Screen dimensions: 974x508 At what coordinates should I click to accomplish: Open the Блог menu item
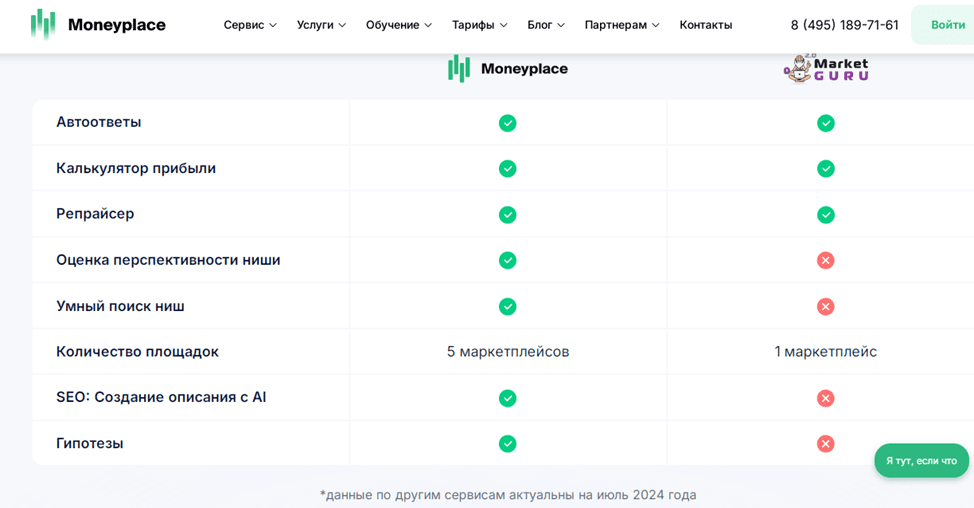(x=546, y=25)
